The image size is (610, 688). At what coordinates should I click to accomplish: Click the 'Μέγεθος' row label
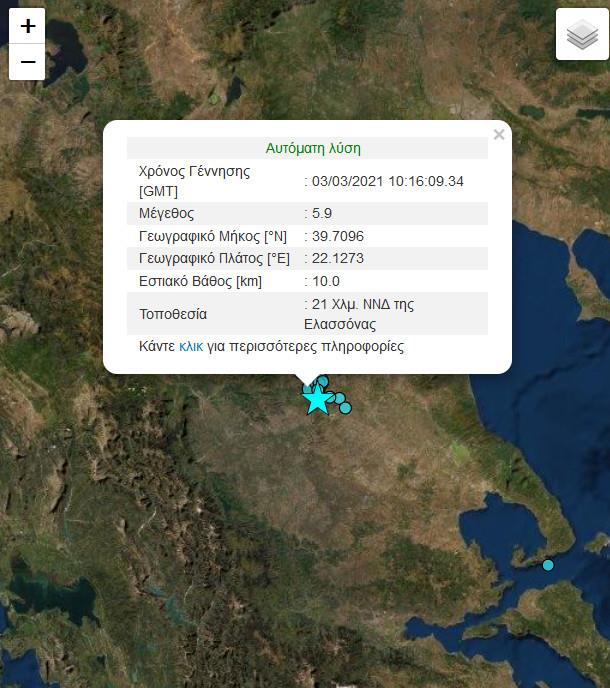(x=166, y=213)
